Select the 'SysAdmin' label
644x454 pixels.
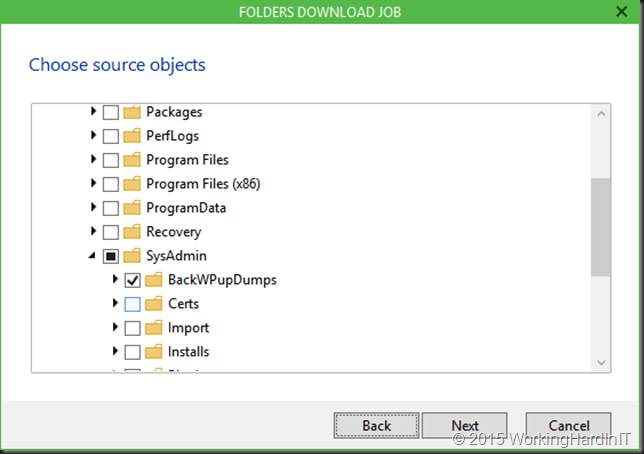(176, 256)
